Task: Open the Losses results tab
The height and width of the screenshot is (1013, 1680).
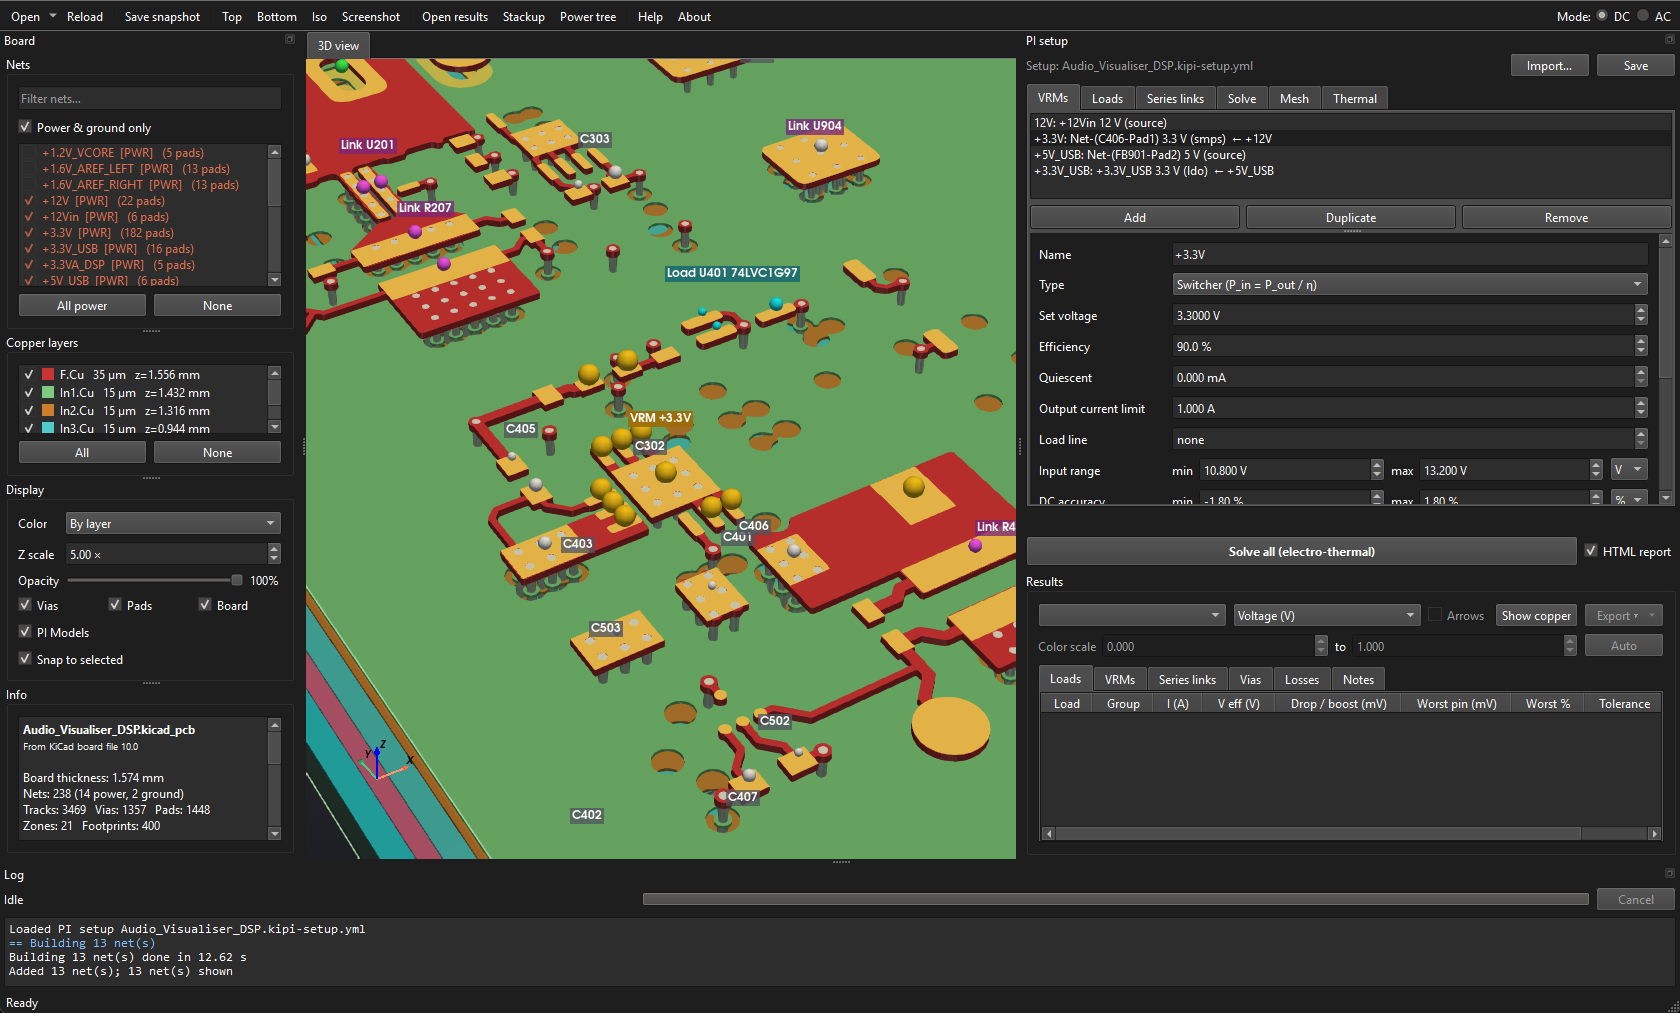Action: [1302, 679]
